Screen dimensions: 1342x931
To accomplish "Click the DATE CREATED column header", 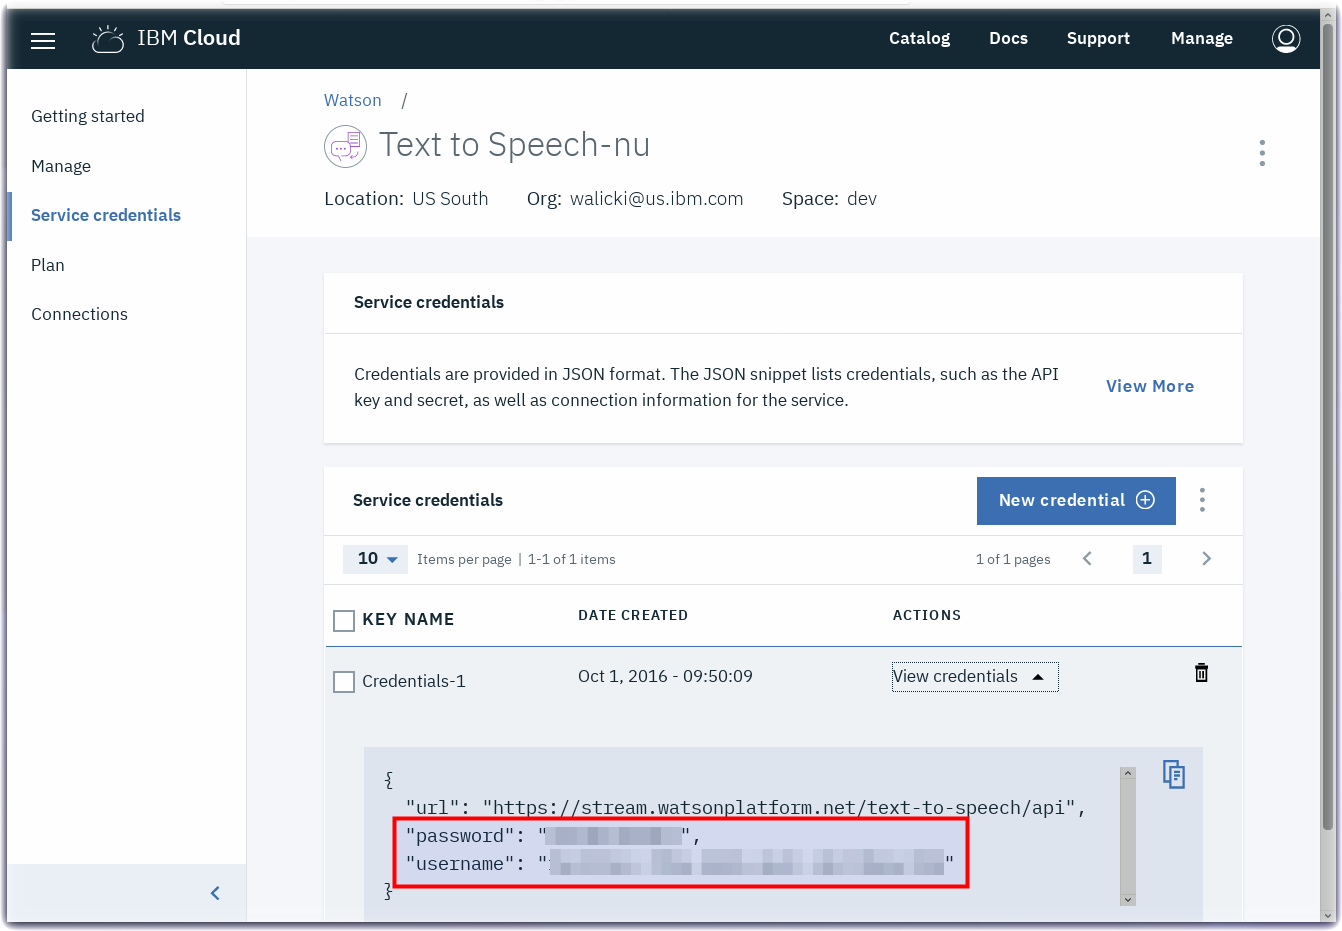I will tap(633, 615).
